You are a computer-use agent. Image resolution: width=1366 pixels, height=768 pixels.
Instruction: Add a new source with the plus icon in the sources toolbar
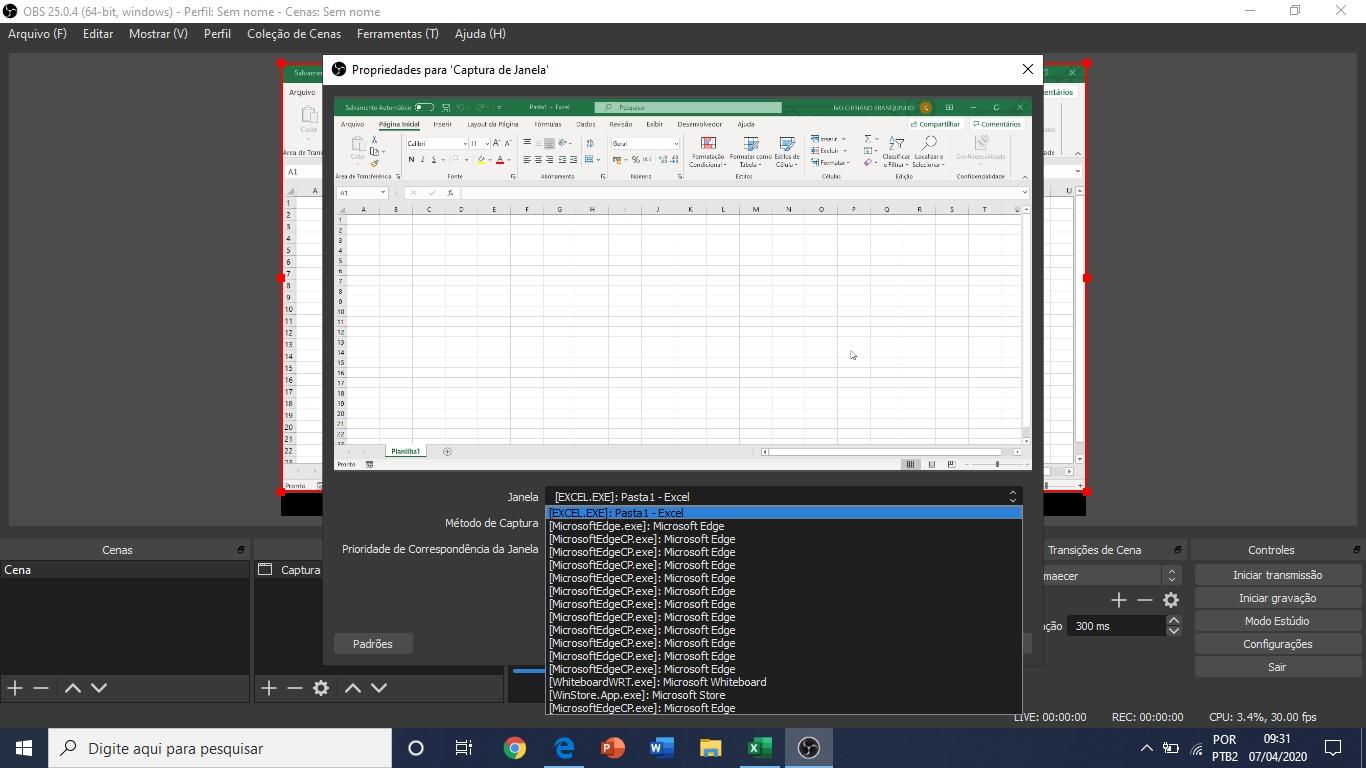(x=268, y=688)
